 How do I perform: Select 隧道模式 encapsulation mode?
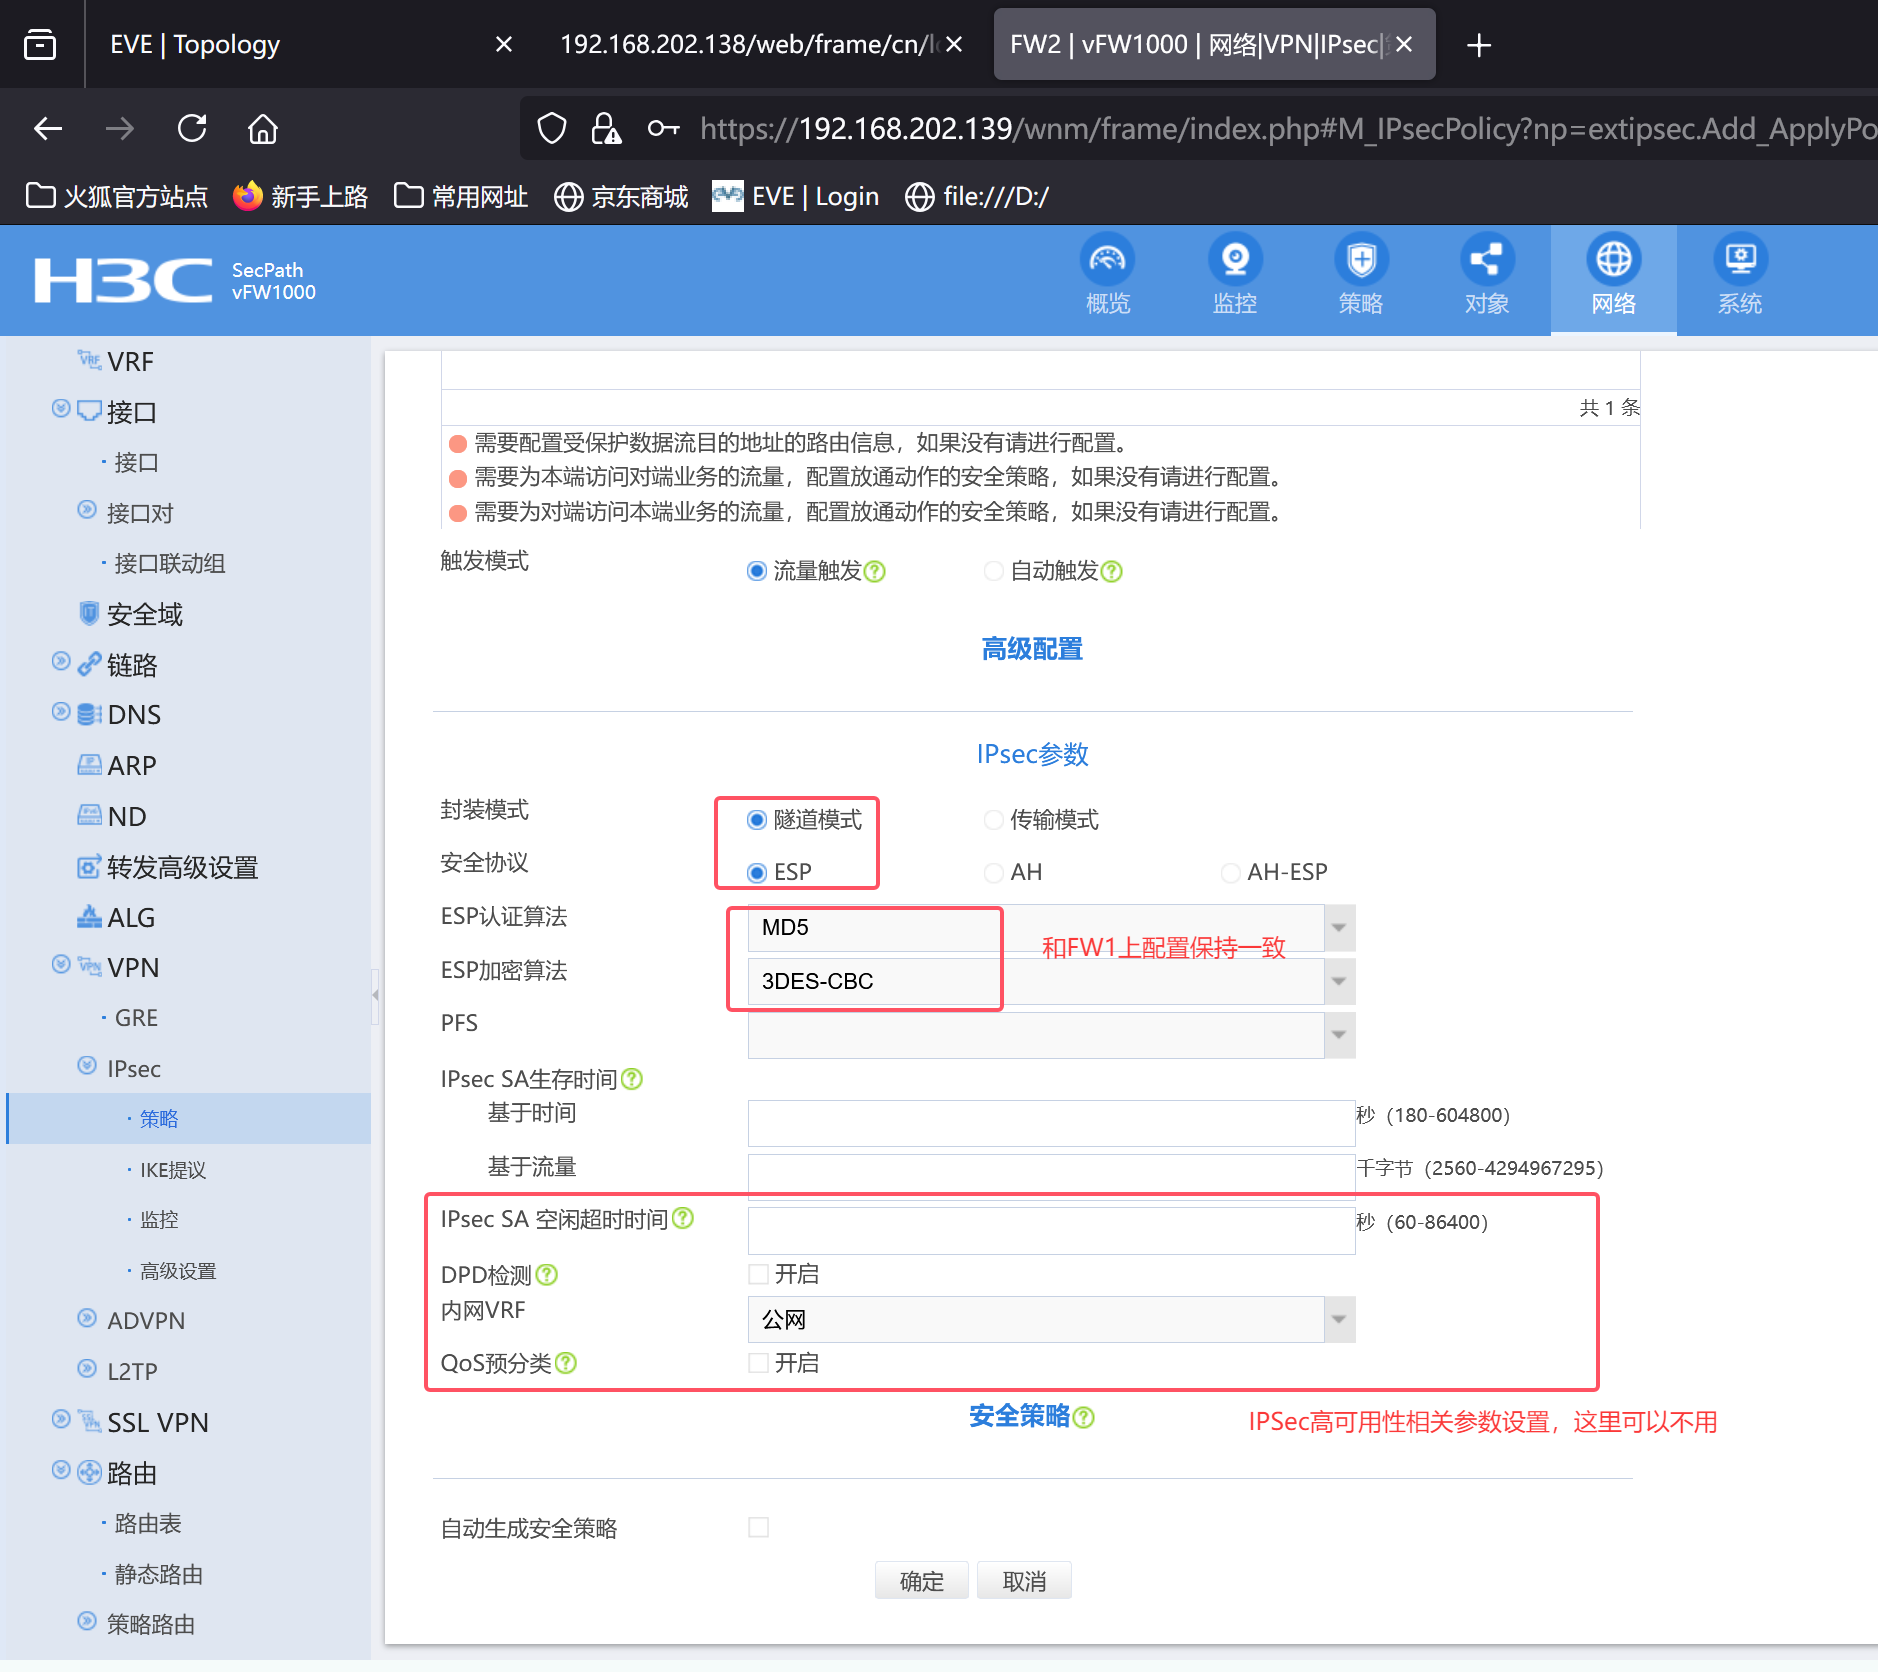coord(757,820)
